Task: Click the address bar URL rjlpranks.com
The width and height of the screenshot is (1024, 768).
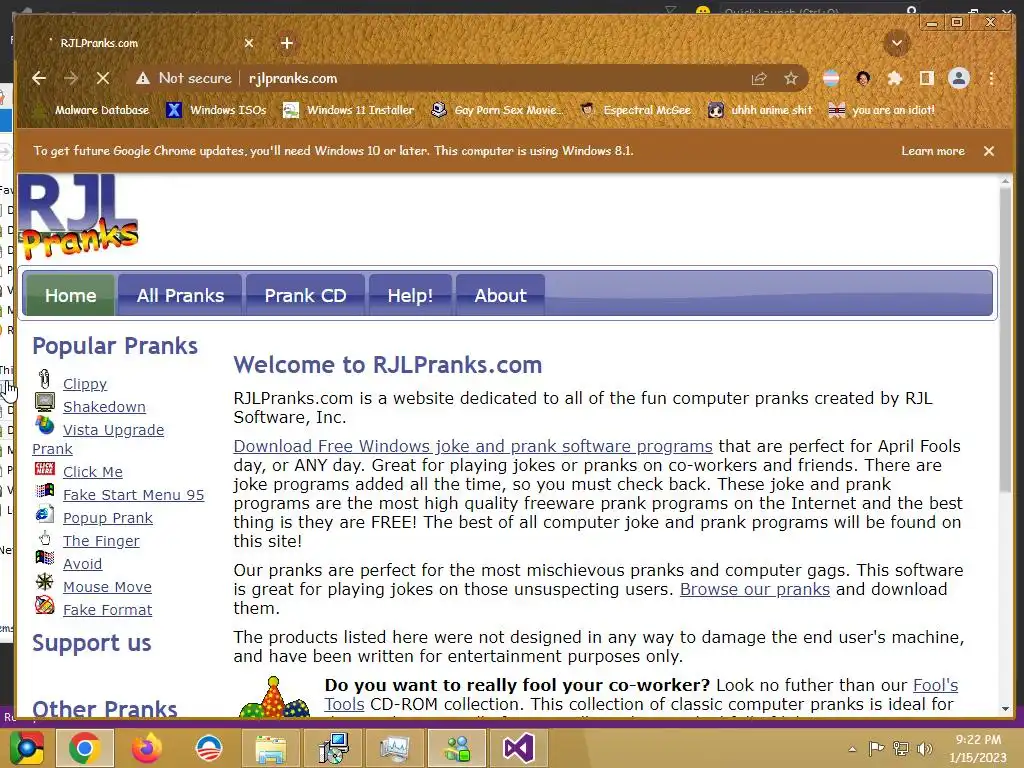Action: click(293, 78)
